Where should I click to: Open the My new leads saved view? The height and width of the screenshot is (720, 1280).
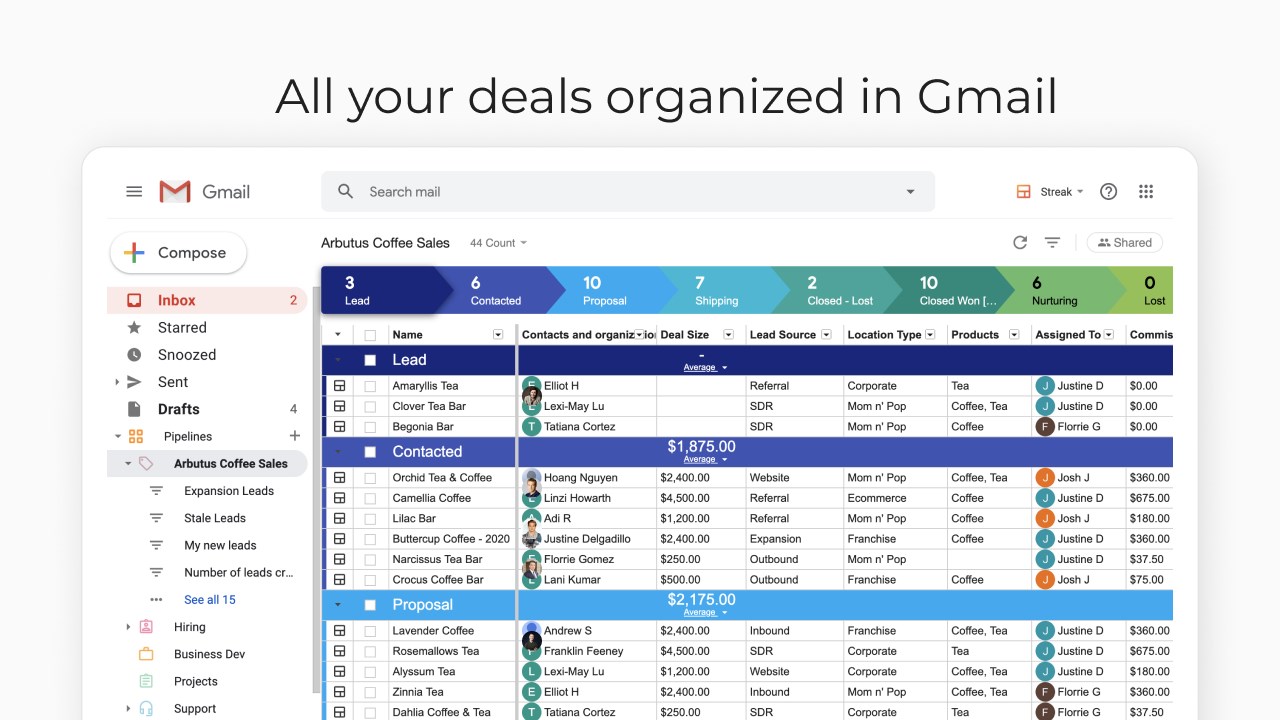pyautogui.click(x=220, y=545)
